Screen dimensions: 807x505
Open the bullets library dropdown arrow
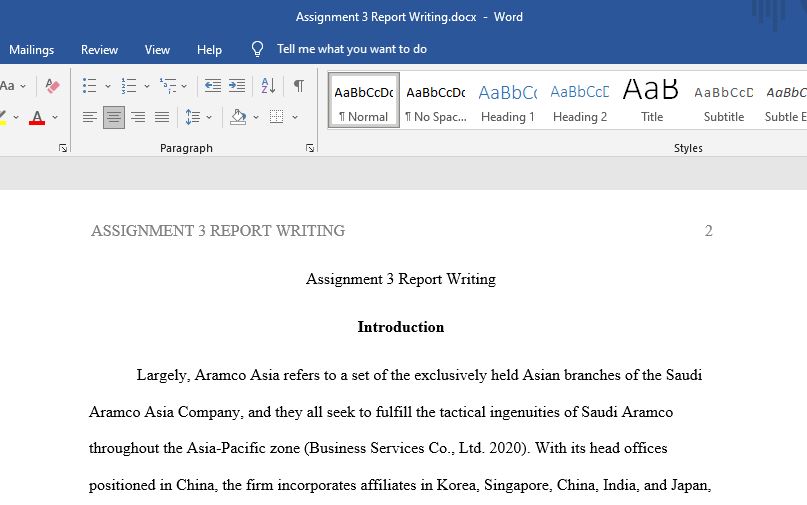tap(108, 86)
